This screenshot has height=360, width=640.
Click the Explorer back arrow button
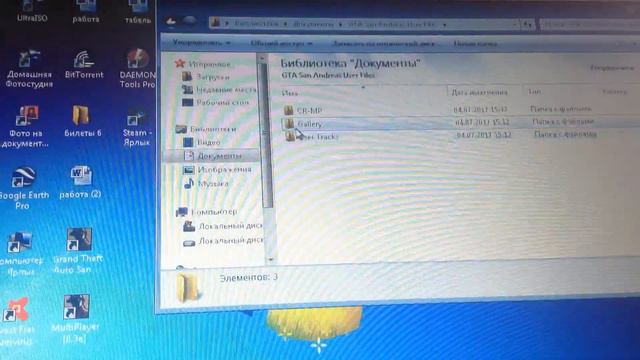(171, 22)
